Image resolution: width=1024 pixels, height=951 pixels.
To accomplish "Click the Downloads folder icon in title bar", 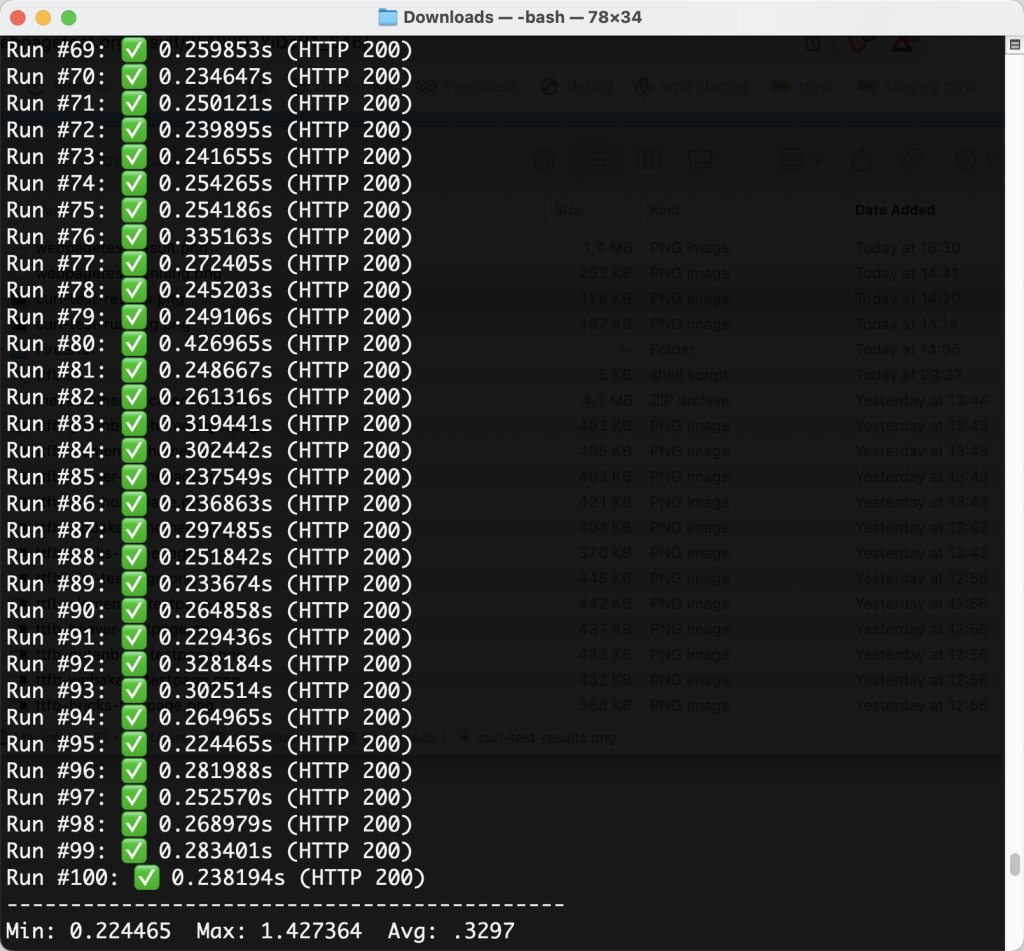I will point(388,17).
